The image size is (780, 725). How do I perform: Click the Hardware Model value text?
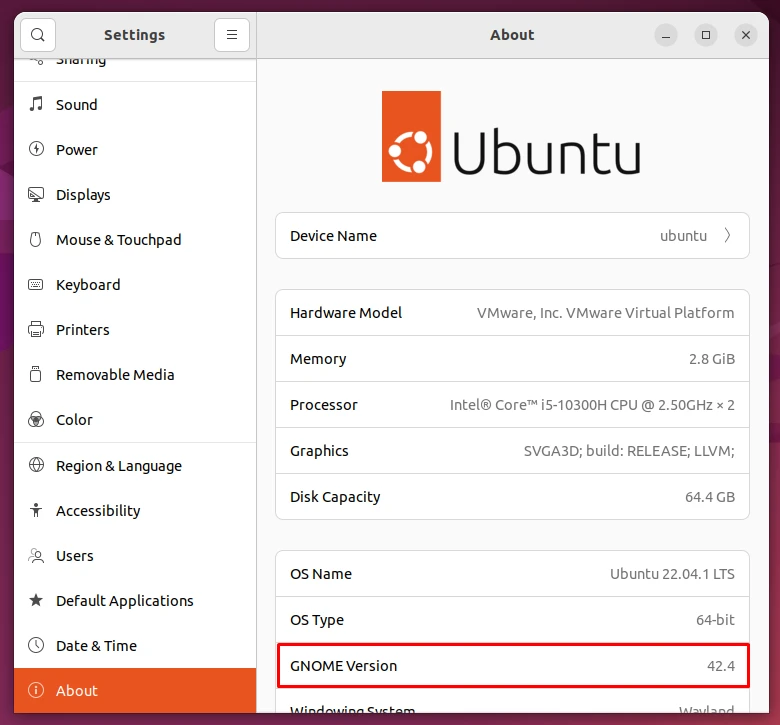pos(605,313)
